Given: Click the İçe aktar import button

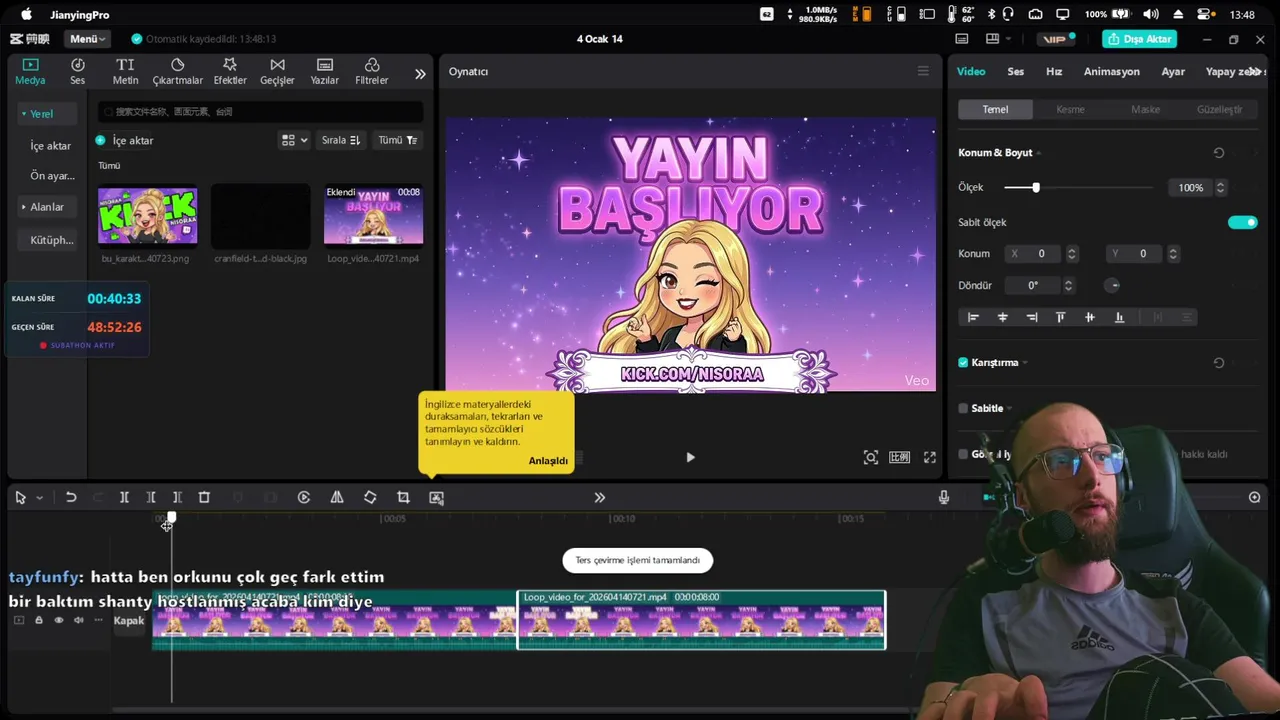Looking at the screenshot, I should (x=125, y=140).
